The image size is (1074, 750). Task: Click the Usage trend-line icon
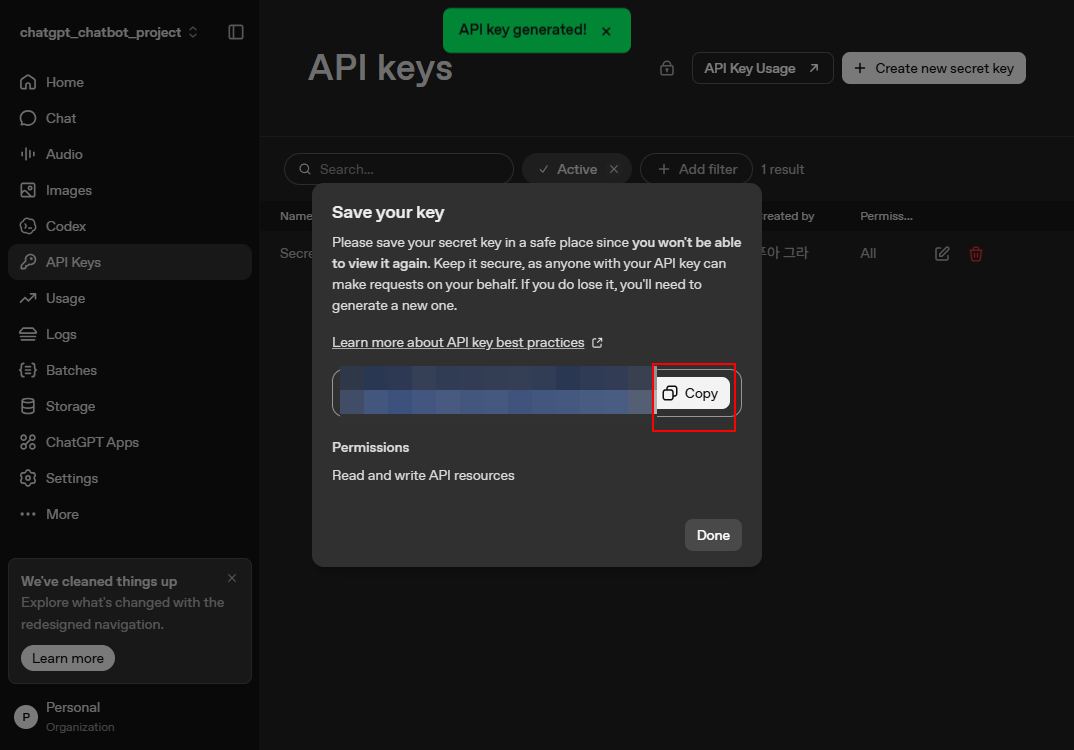point(28,298)
